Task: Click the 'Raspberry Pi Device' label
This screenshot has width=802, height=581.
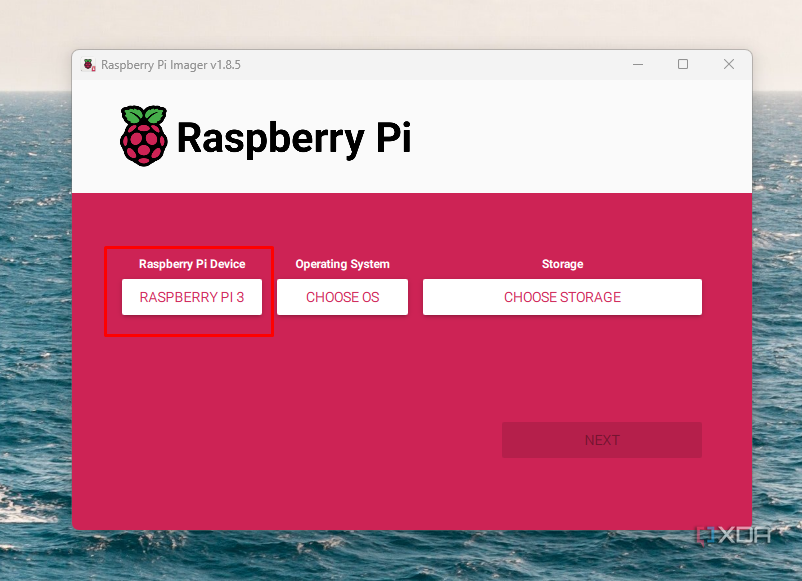Action: pyautogui.click(x=192, y=264)
